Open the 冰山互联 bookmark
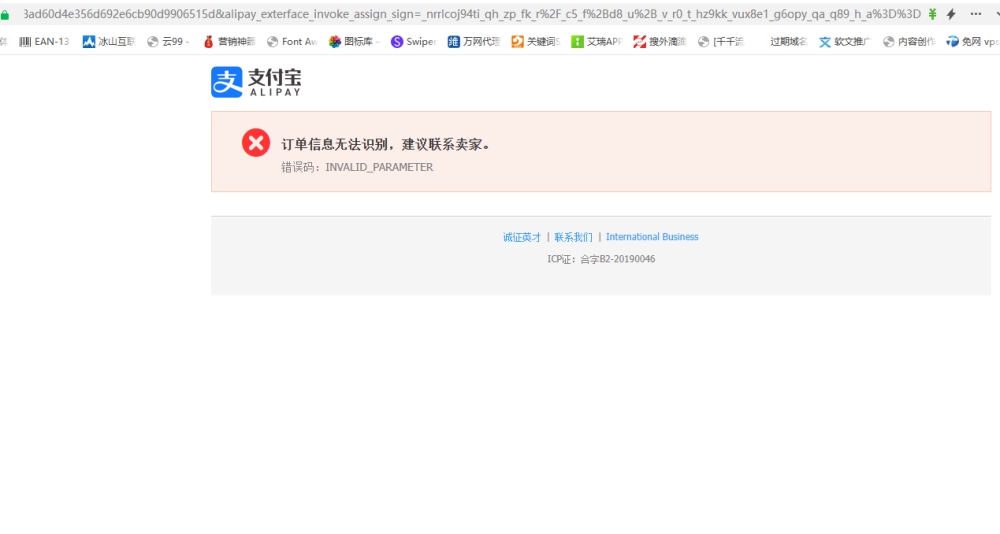 pyautogui.click(x=109, y=41)
